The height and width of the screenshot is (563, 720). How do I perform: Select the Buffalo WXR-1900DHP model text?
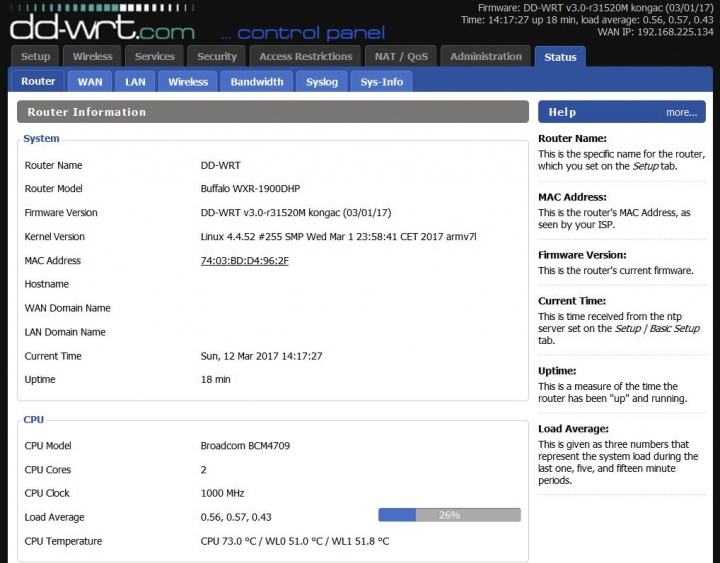tap(250, 189)
